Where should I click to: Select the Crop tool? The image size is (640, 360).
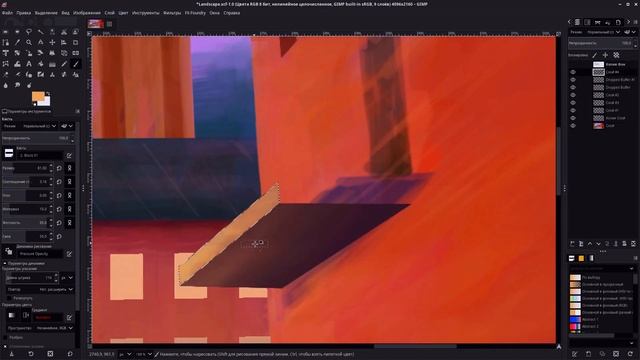pos(76,42)
